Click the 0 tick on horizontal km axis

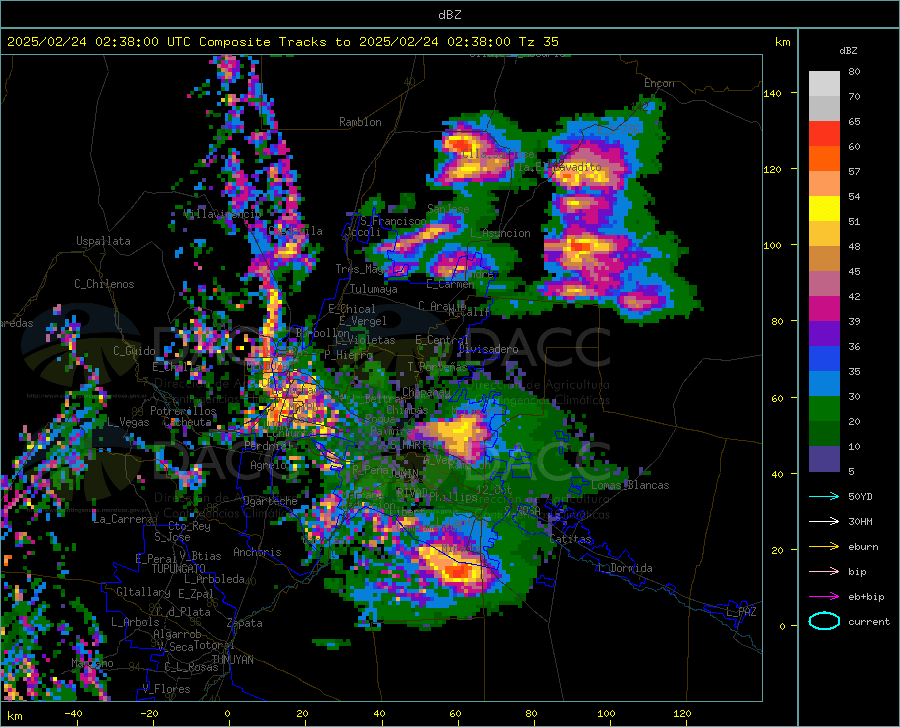coord(227,713)
